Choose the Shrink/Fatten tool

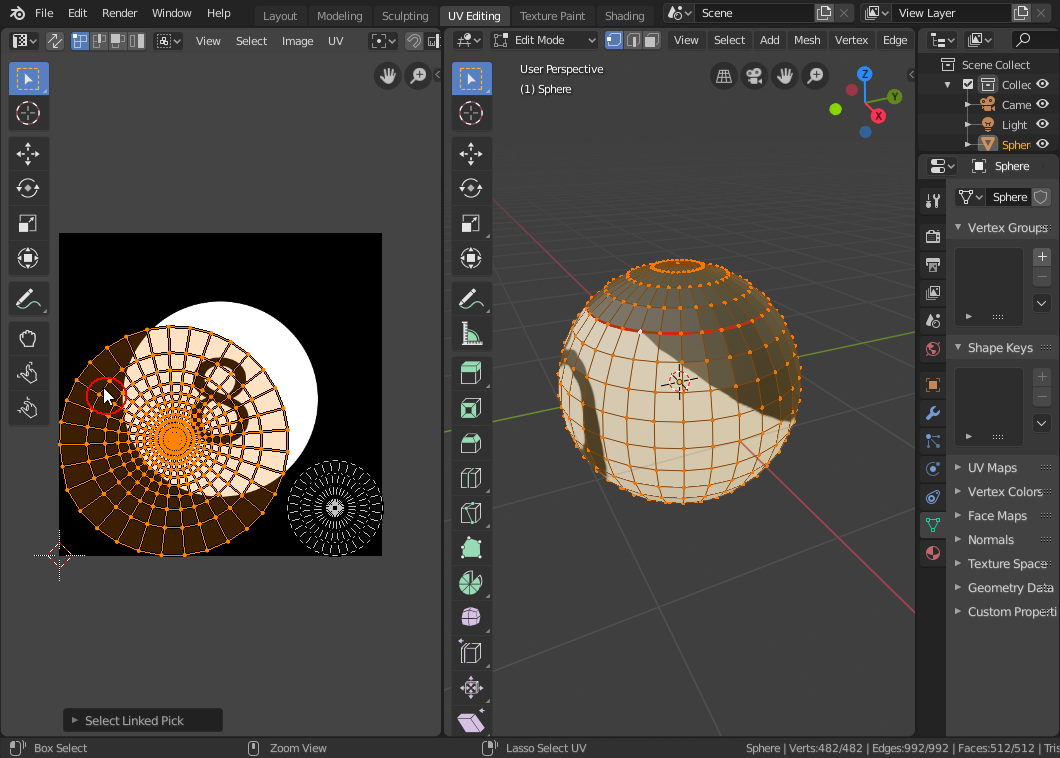tap(471, 688)
